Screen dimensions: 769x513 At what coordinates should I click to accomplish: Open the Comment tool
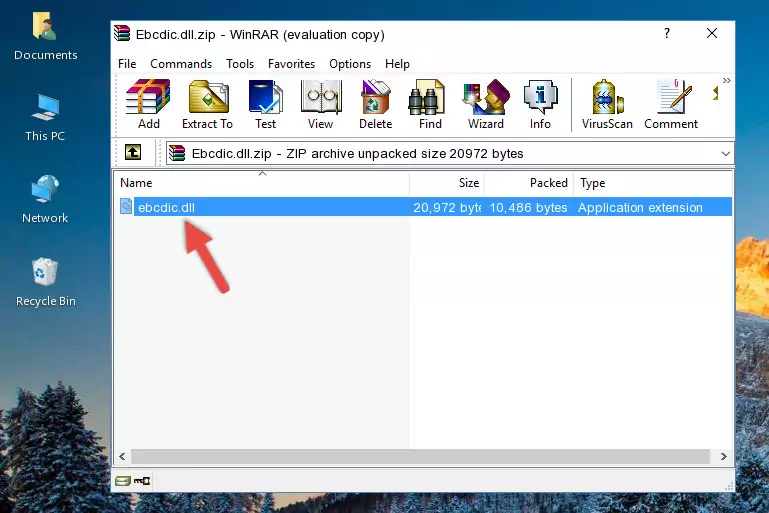671,104
